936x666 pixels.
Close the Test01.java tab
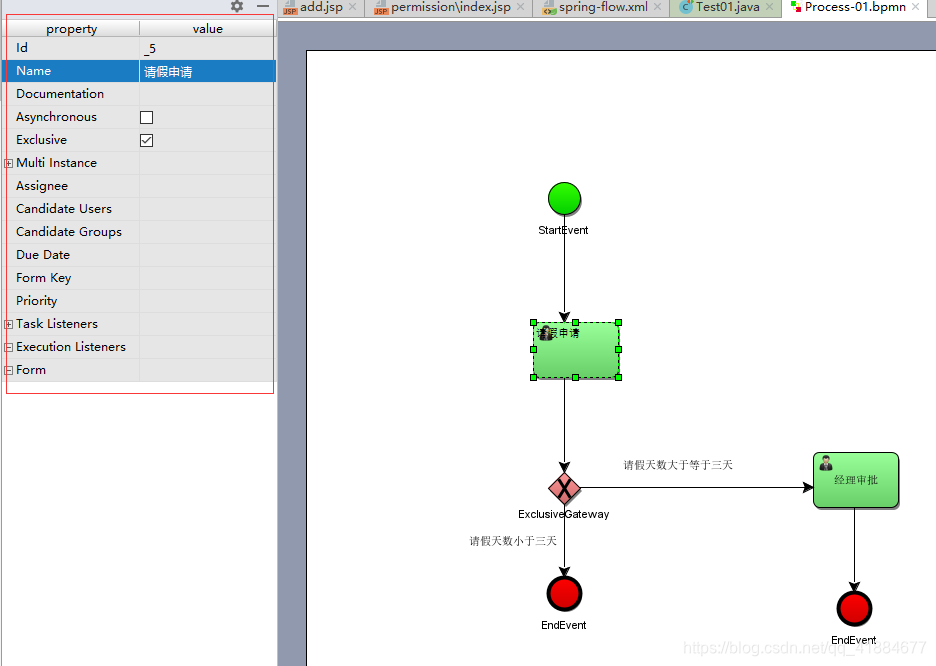tap(769, 7)
